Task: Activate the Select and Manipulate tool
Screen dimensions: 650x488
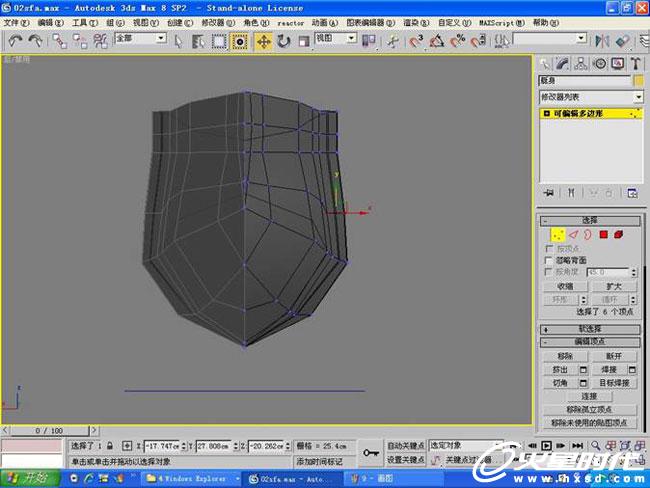Action: pos(393,41)
